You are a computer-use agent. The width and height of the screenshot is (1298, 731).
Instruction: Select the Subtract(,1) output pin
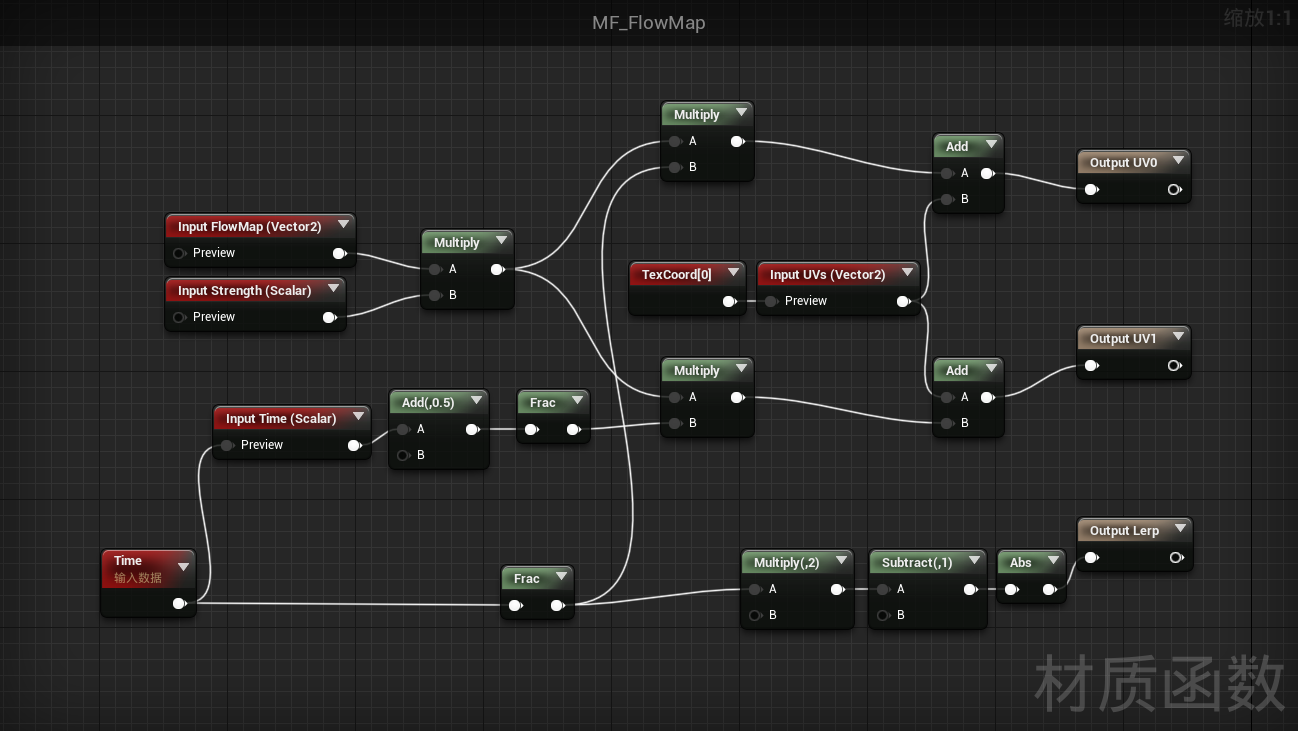click(971, 589)
